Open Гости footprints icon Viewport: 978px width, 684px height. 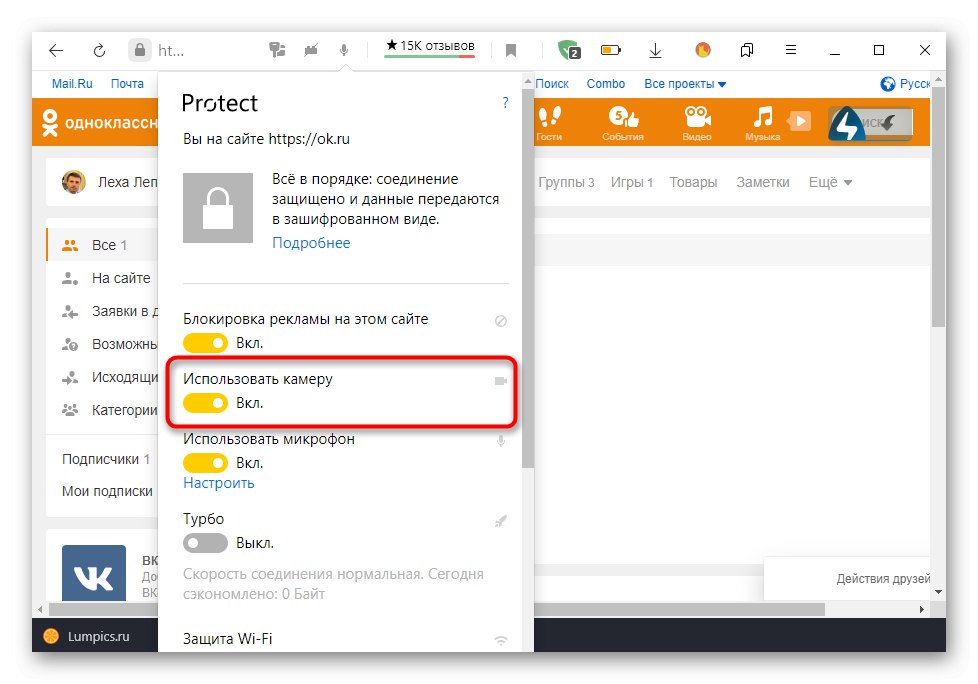pos(550,123)
